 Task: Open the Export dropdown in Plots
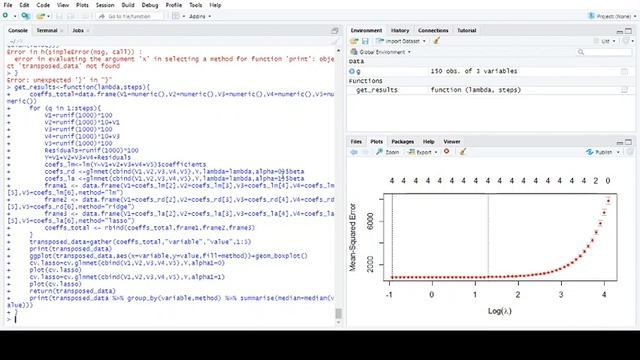click(422, 152)
